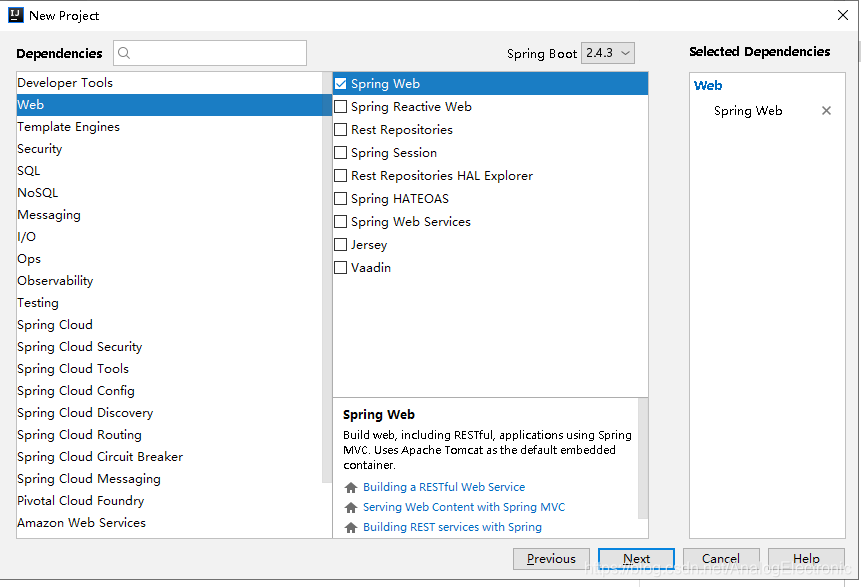This screenshot has width=861, height=587.
Task: Select Developer Tools category
Action: click(x=170, y=83)
